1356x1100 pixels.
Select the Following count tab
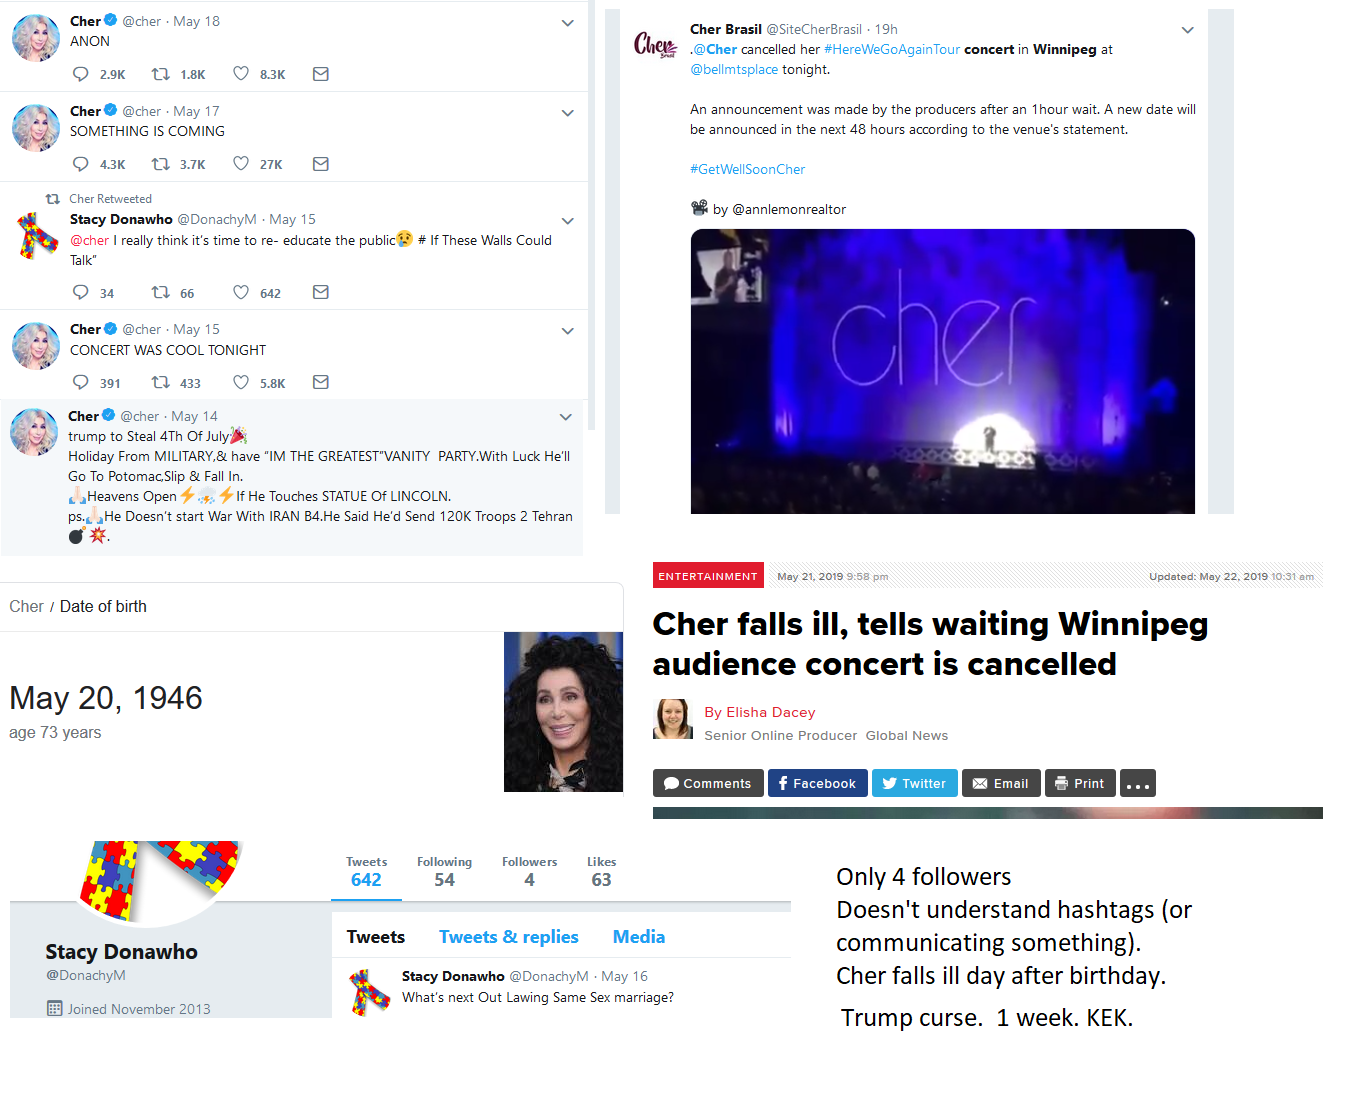tap(444, 872)
